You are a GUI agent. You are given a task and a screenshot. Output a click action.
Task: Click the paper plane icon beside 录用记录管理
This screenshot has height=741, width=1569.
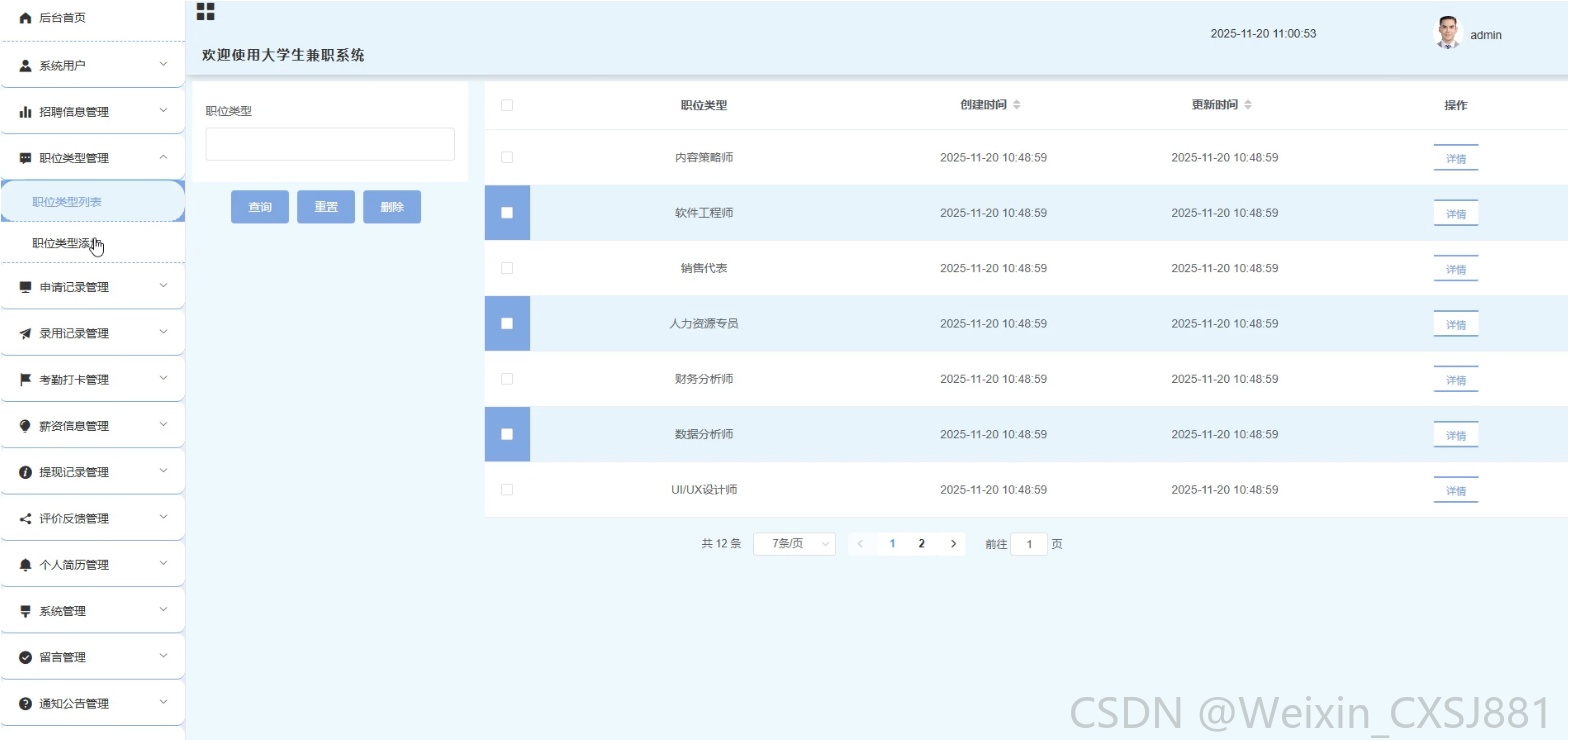[26, 334]
